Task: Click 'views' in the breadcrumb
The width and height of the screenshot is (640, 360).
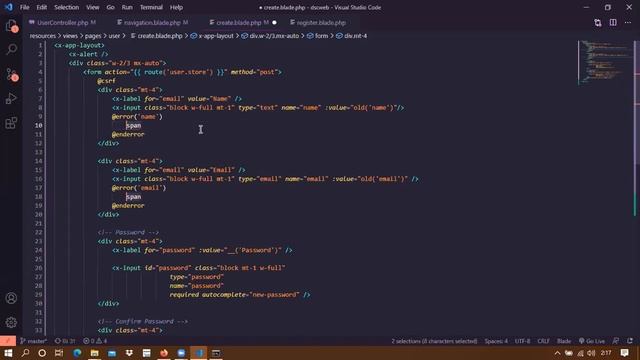Action: (x=70, y=36)
